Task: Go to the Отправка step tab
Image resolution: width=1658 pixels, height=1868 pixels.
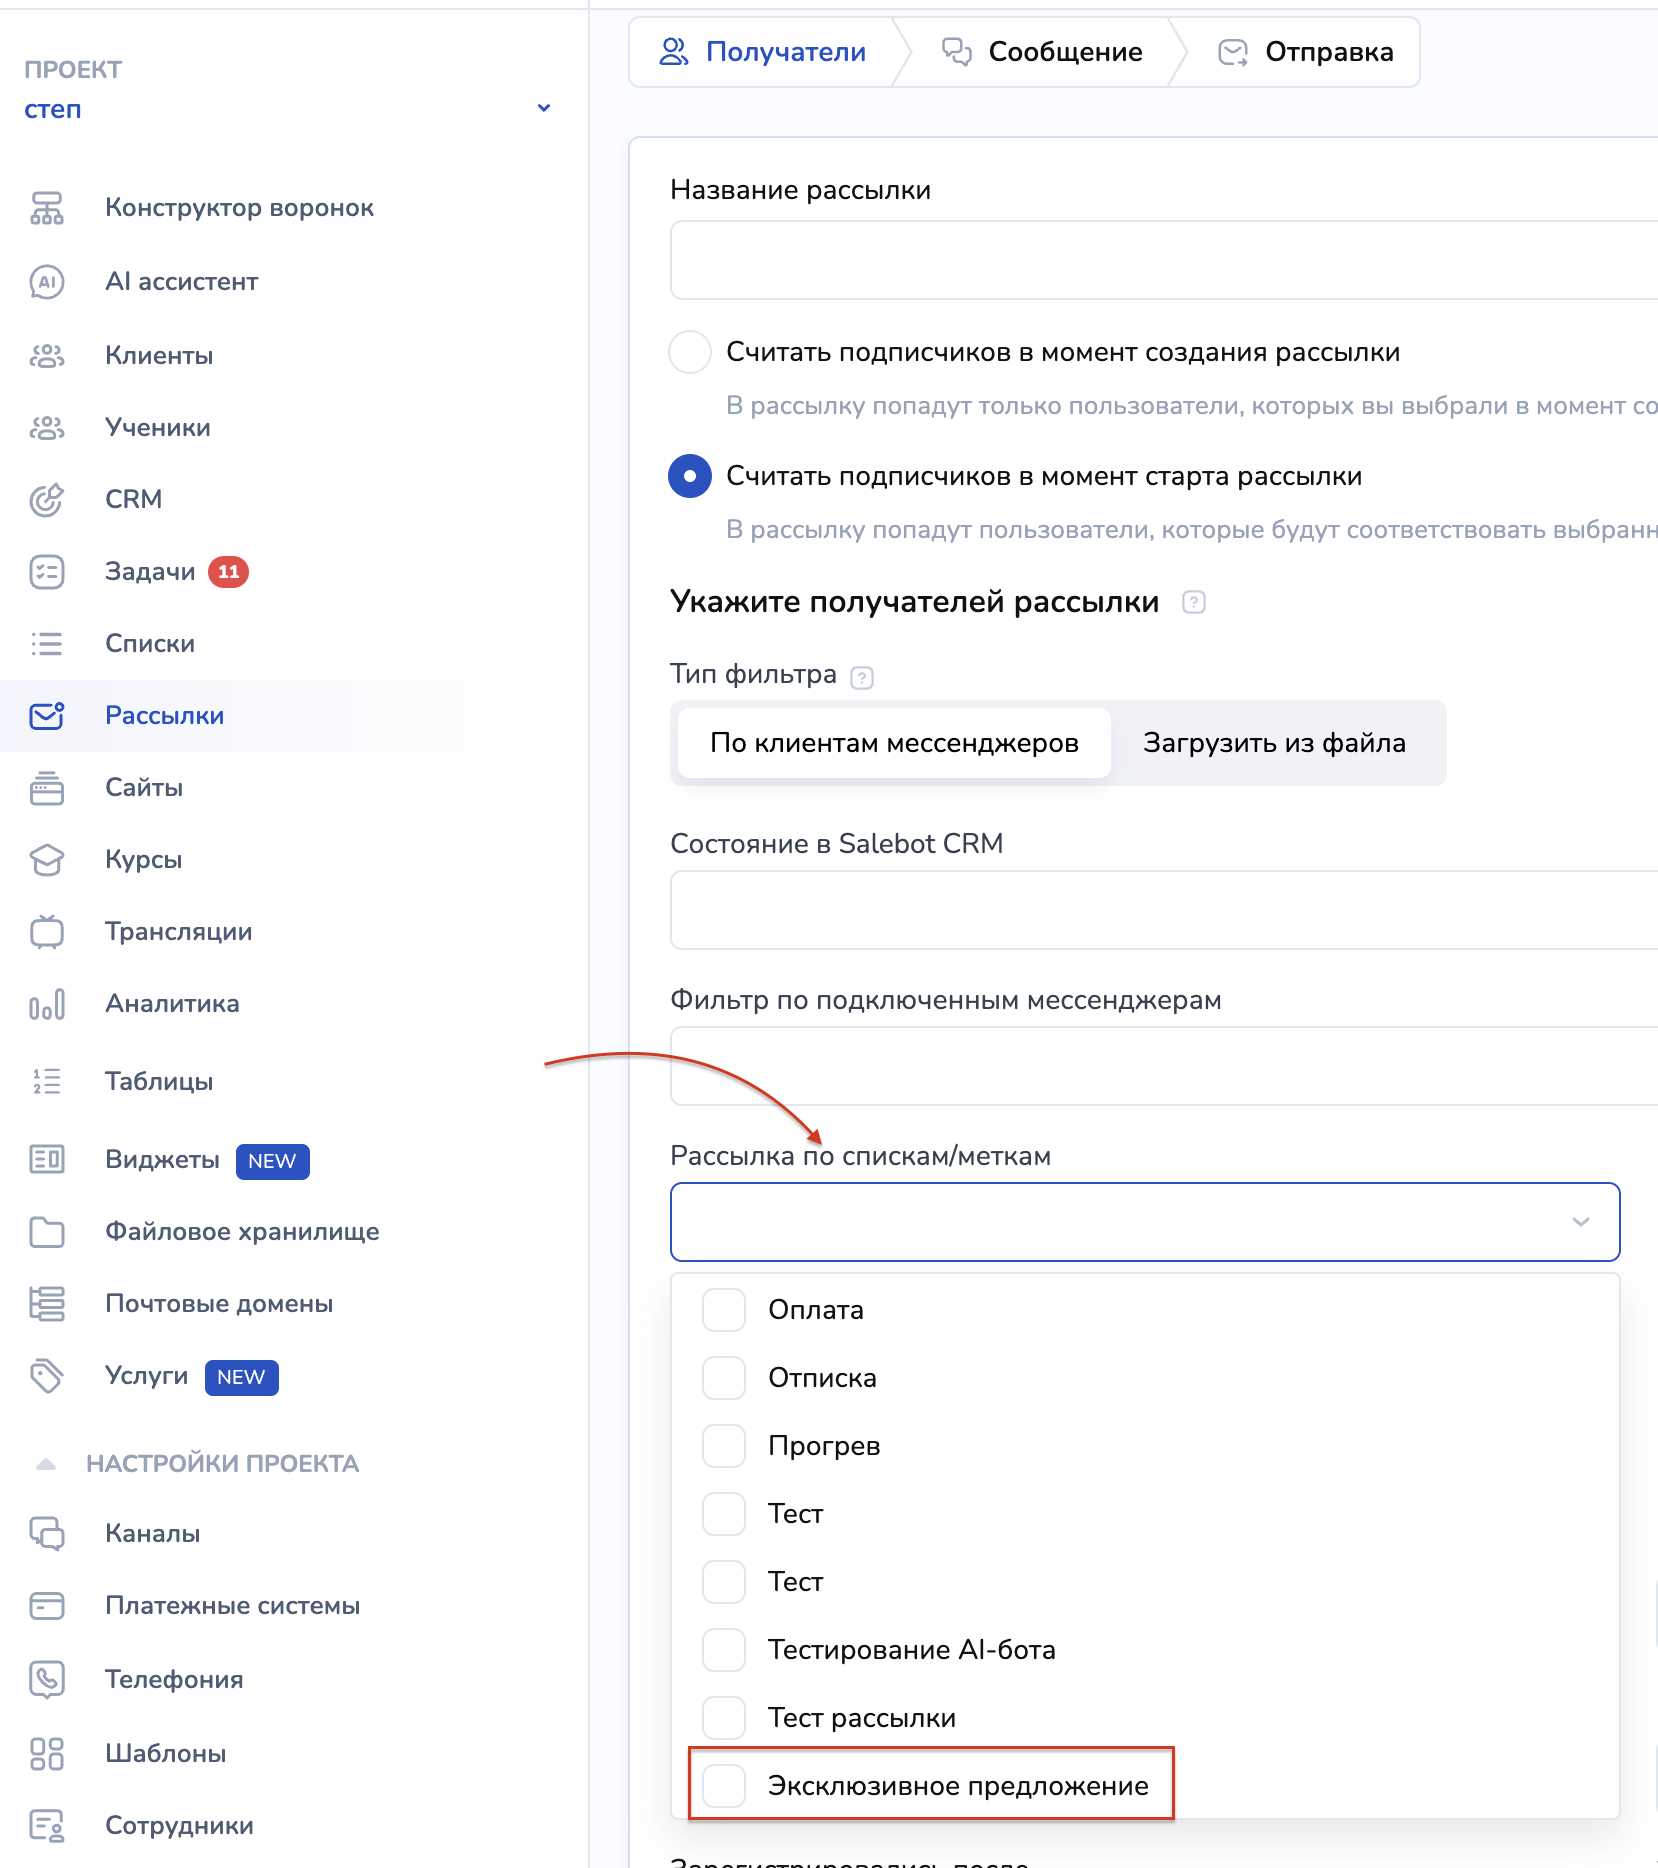Action: tap(1306, 52)
